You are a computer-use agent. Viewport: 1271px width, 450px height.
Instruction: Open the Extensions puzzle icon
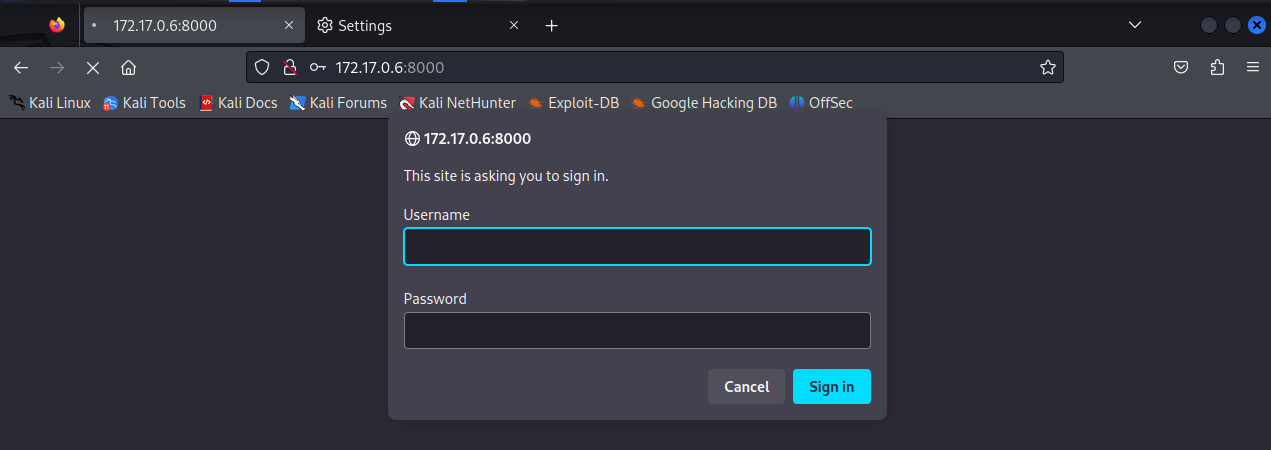click(1217, 68)
